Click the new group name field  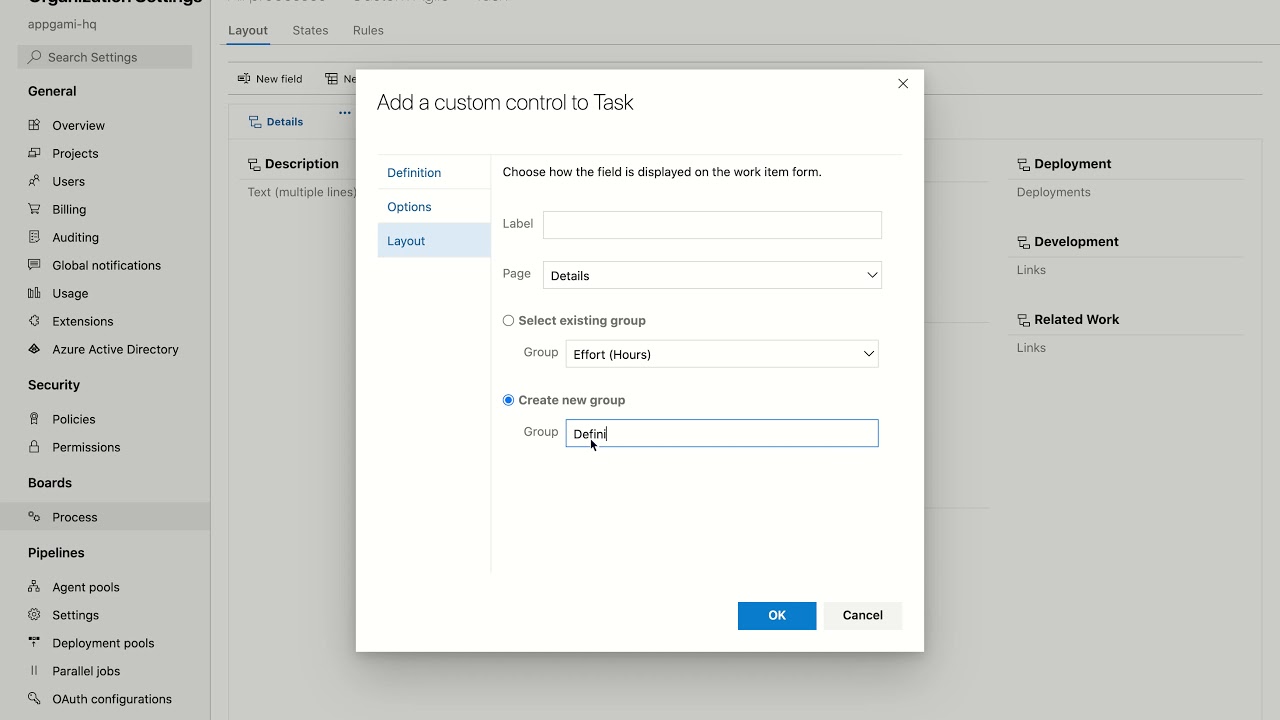tap(722, 433)
